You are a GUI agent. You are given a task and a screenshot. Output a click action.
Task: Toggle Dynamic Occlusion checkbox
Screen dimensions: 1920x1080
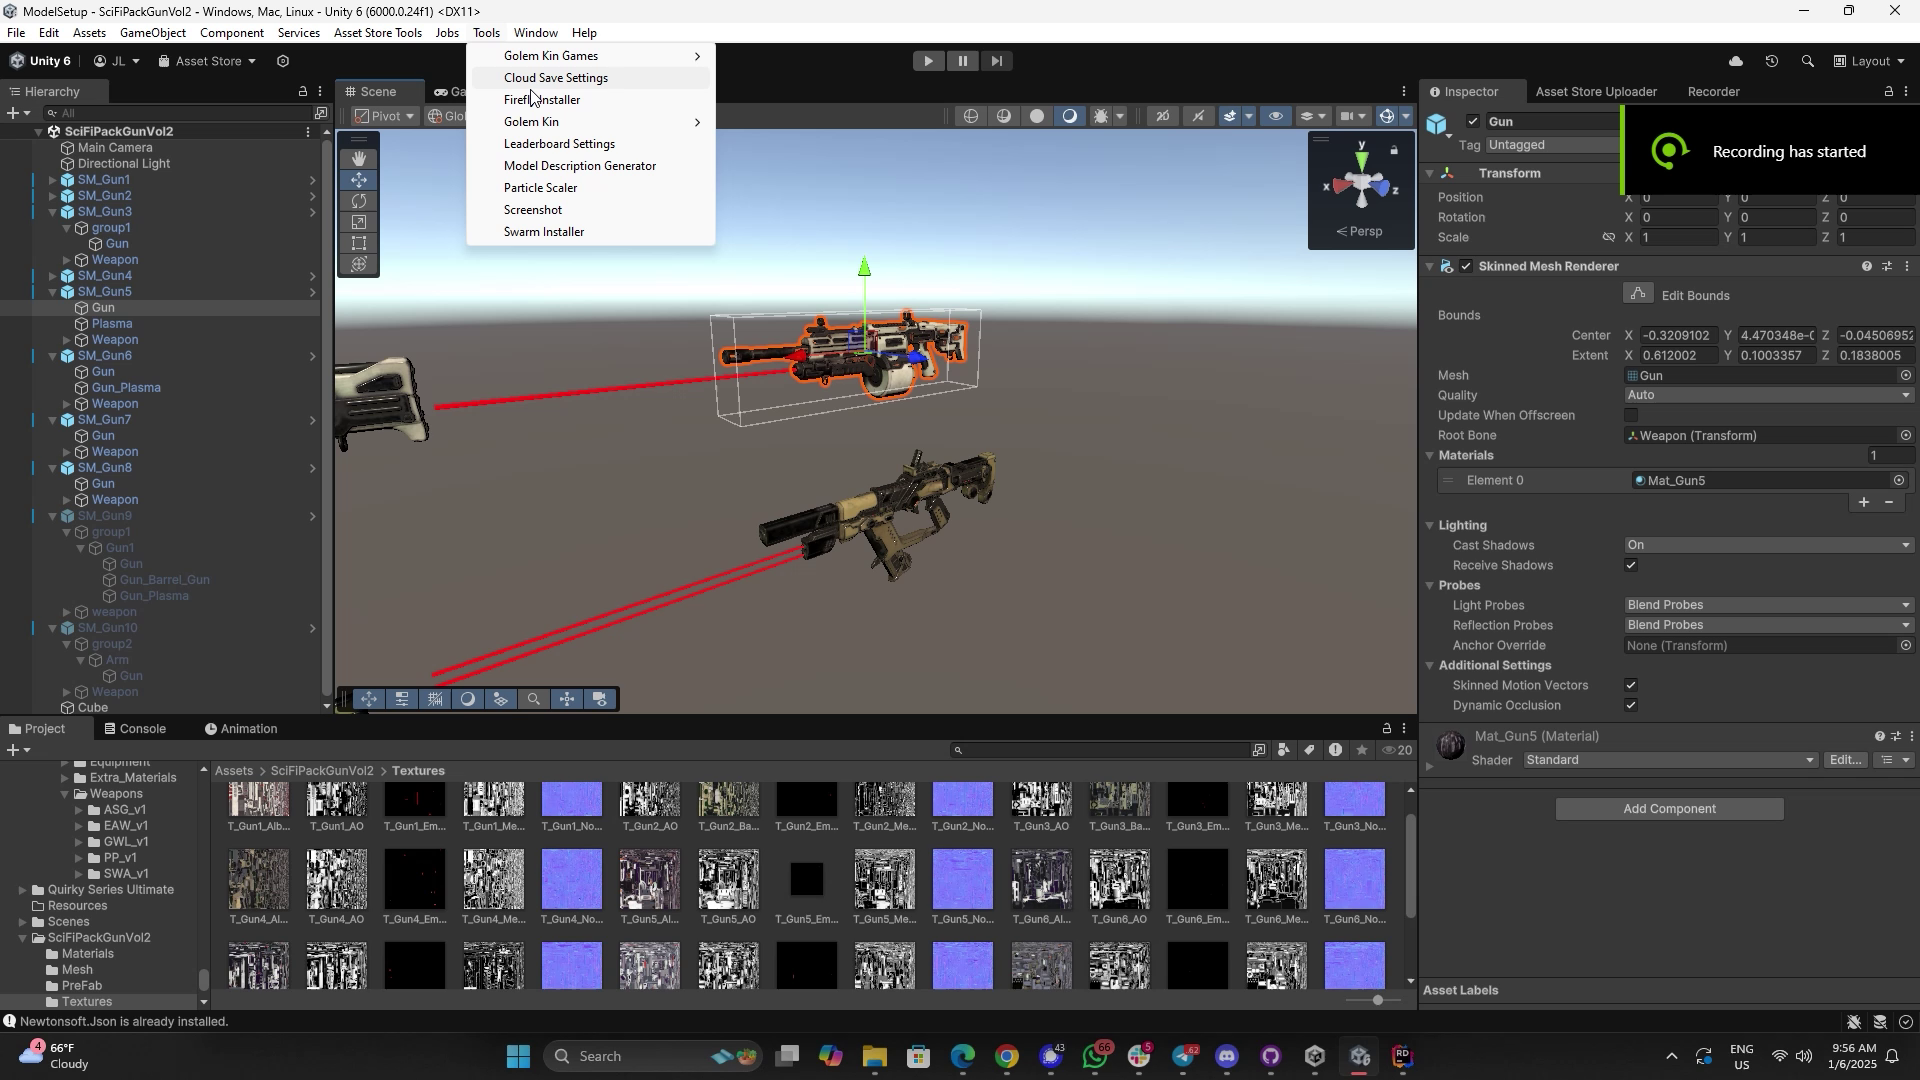coord(1632,706)
